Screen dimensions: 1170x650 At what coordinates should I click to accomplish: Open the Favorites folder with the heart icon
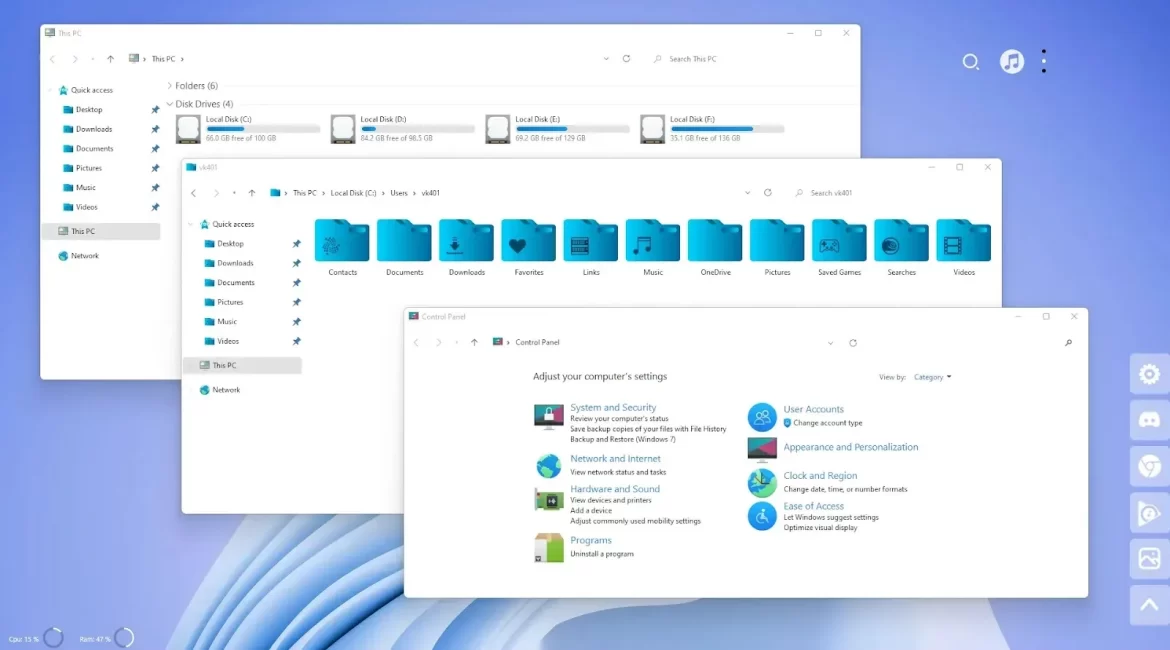[x=528, y=248]
